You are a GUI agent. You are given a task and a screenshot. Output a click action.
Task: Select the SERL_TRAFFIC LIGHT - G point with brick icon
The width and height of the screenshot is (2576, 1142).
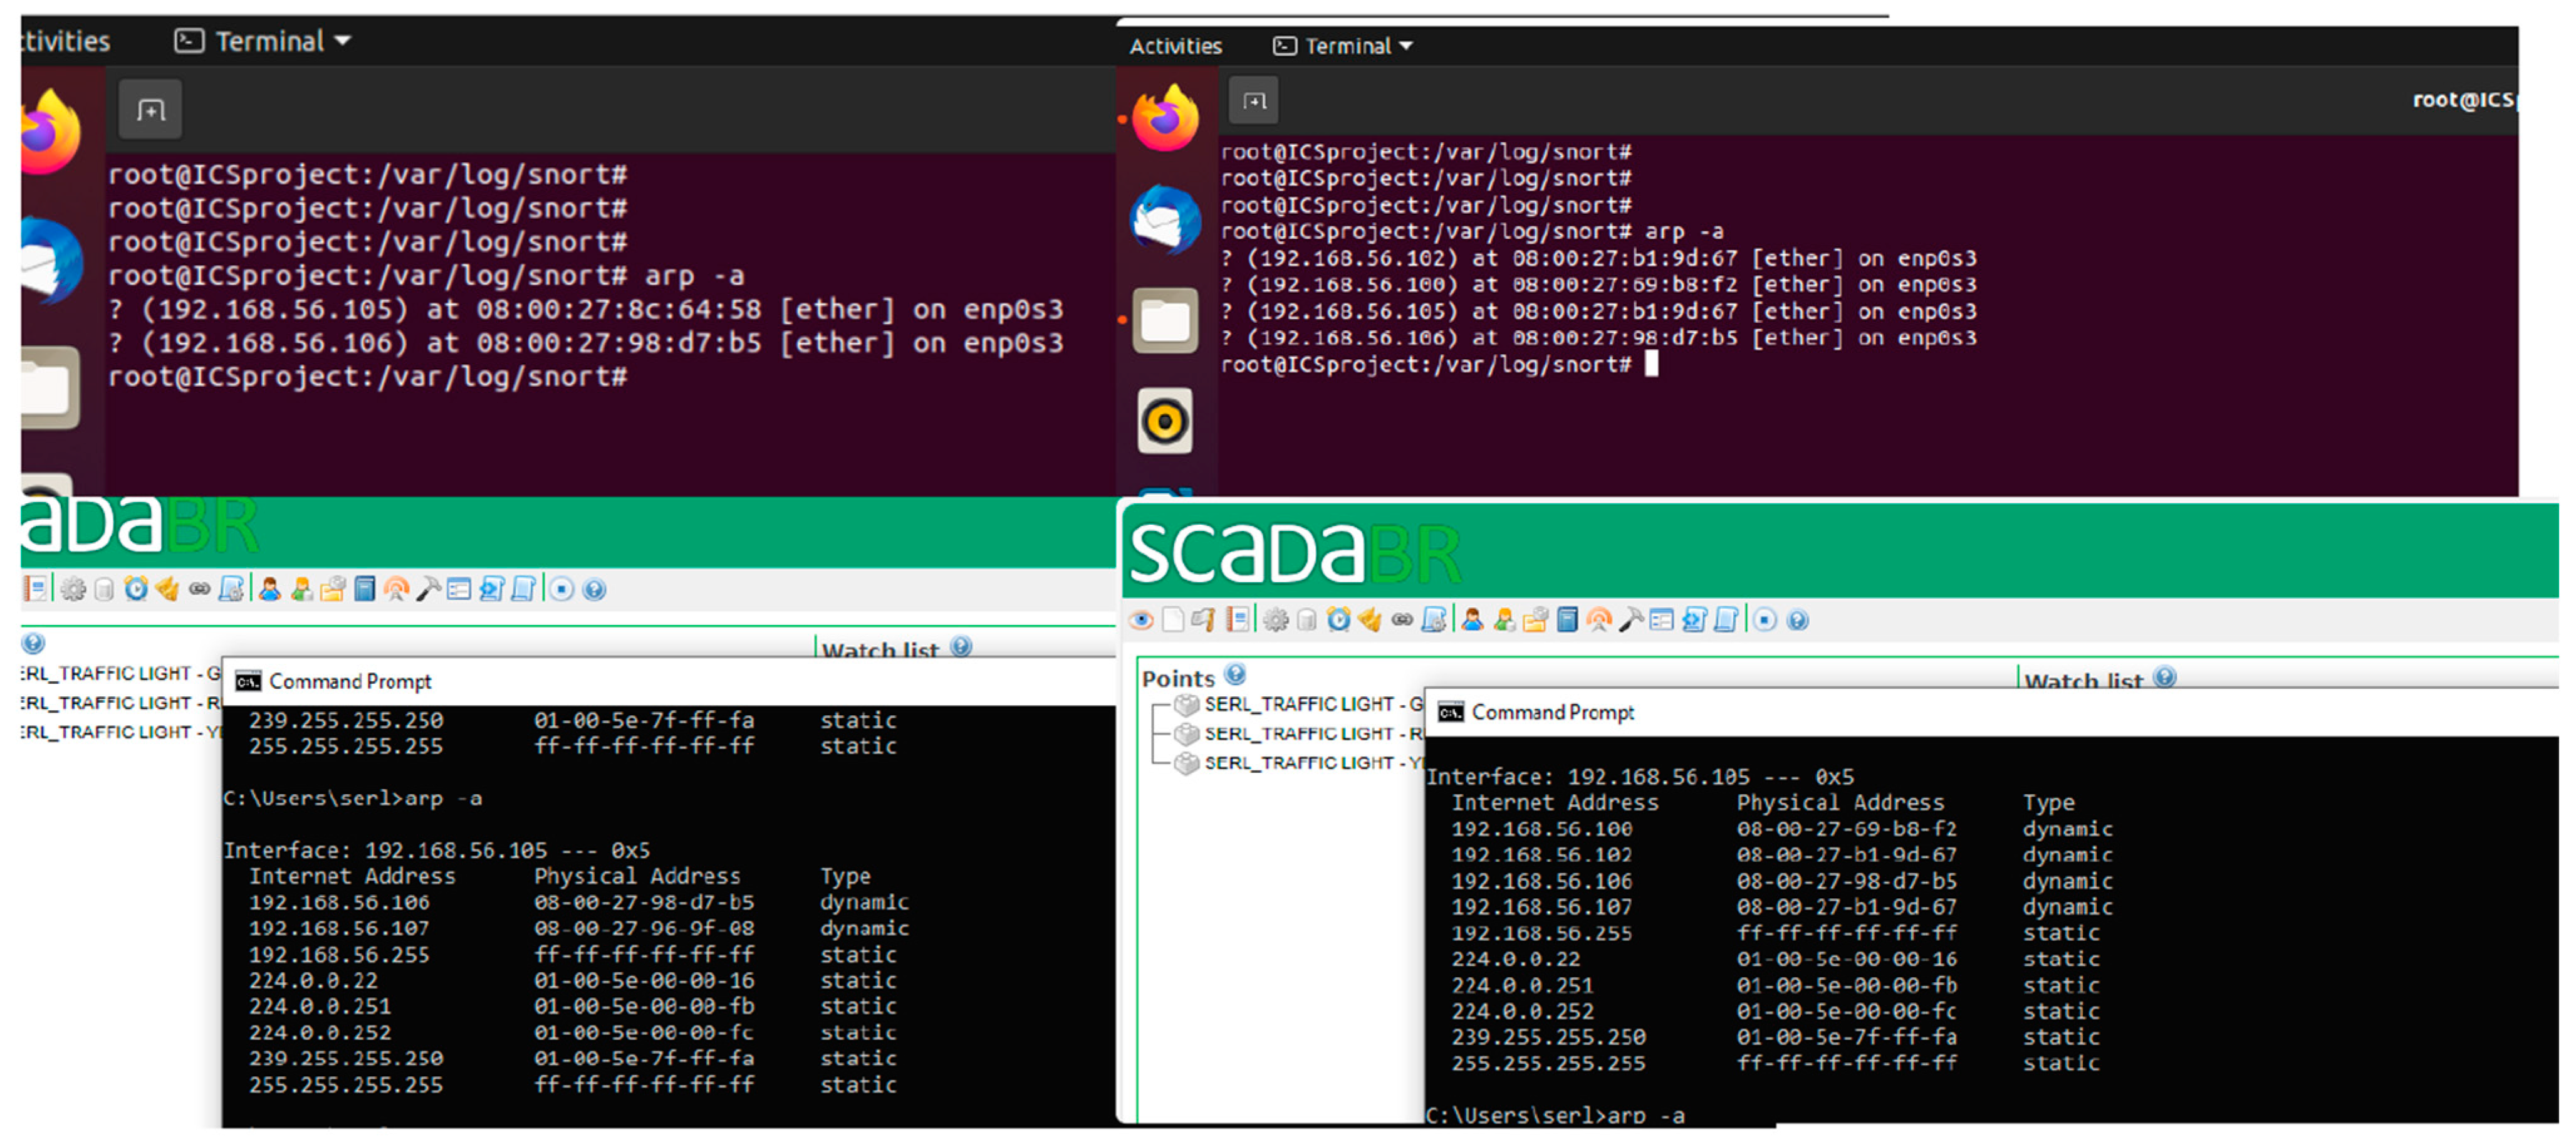coord(1300,705)
